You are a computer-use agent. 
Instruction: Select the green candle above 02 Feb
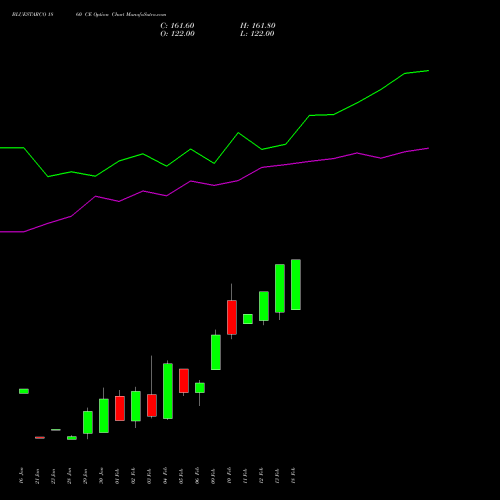pyautogui.click(x=136, y=406)
